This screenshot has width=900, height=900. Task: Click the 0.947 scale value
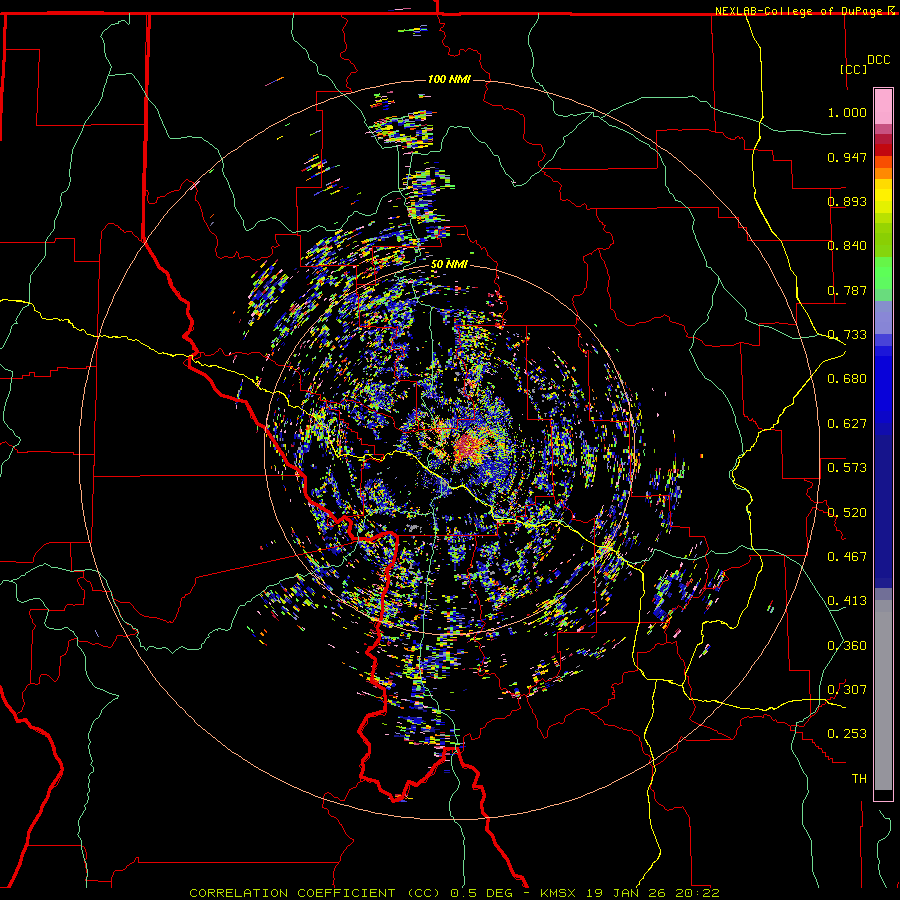[847, 157]
